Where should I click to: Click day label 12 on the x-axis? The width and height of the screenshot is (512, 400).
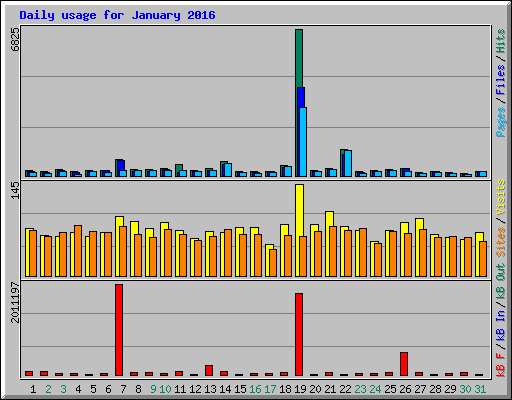pyautogui.click(x=195, y=389)
